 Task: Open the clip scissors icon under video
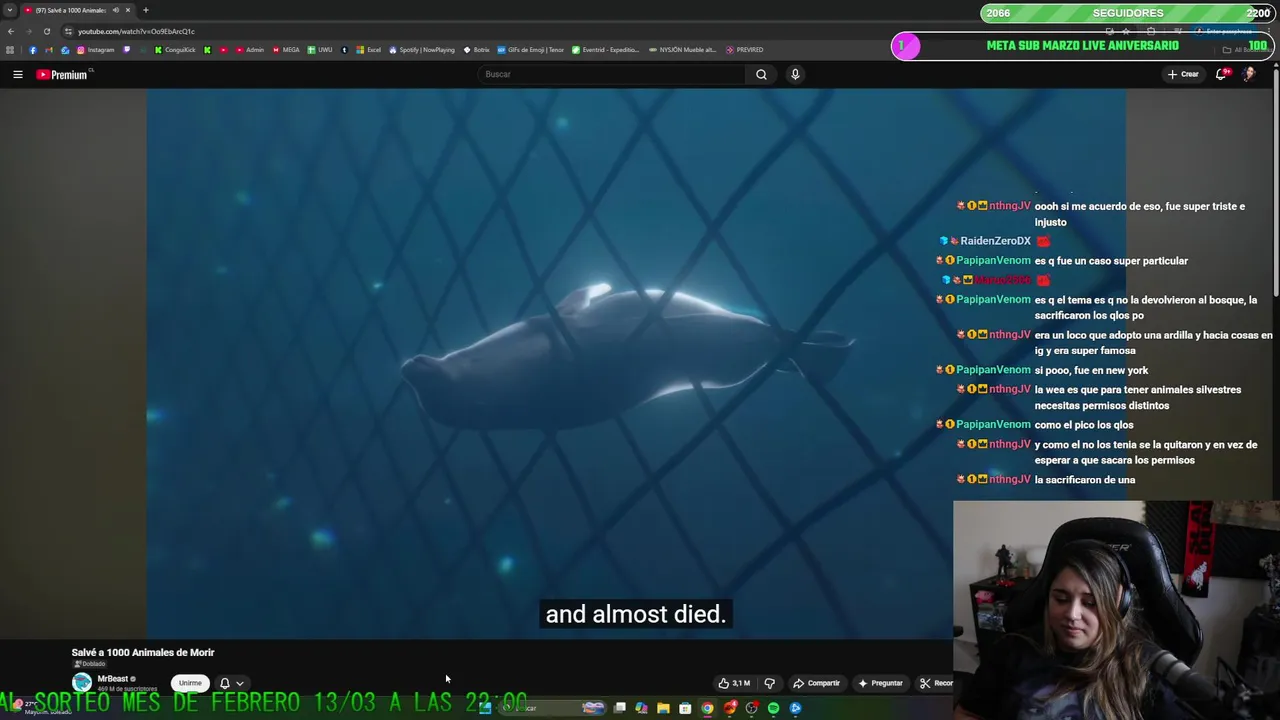[925, 683]
